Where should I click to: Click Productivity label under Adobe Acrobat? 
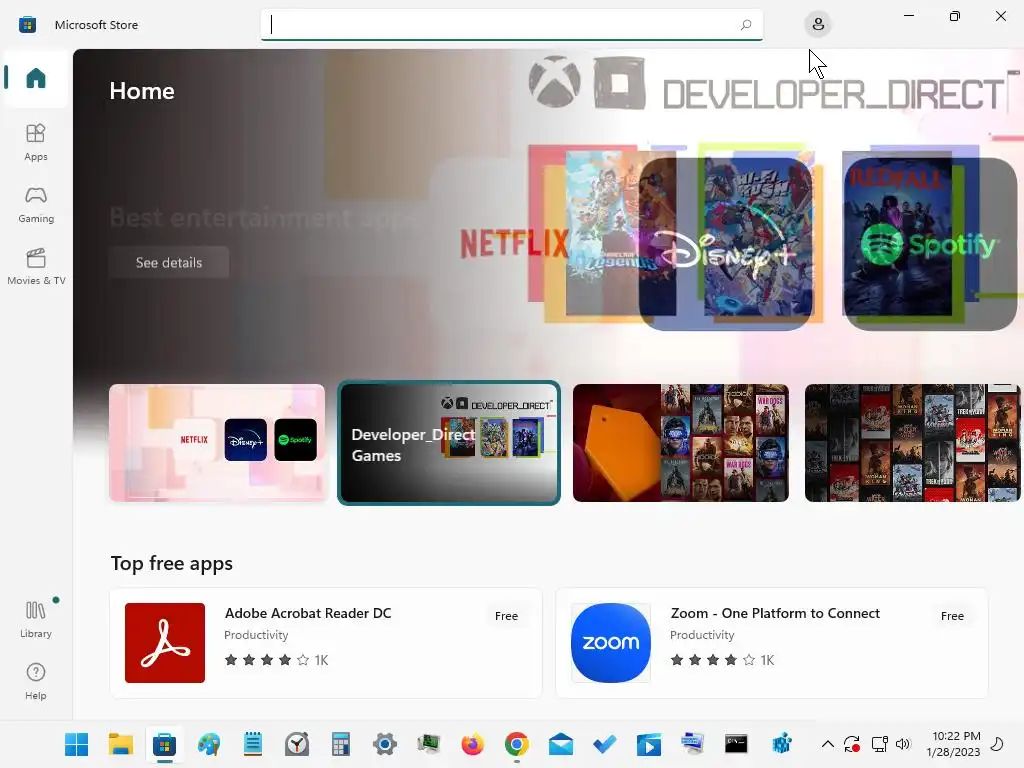pos(256,635)
